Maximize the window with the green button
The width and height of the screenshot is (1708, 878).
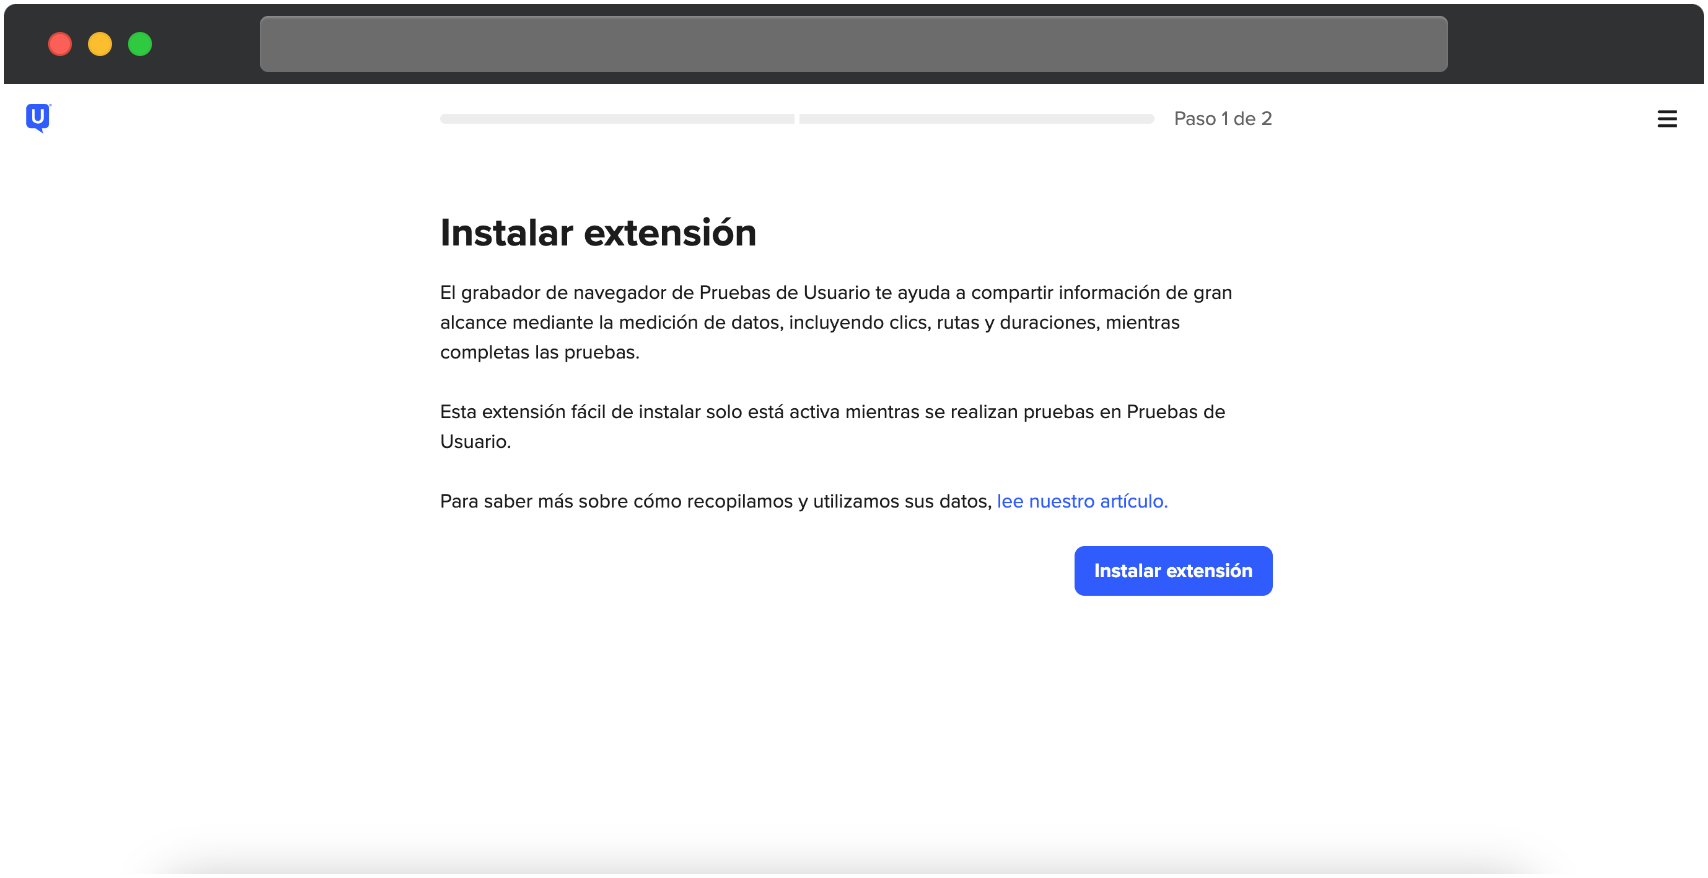click(140, 44)
